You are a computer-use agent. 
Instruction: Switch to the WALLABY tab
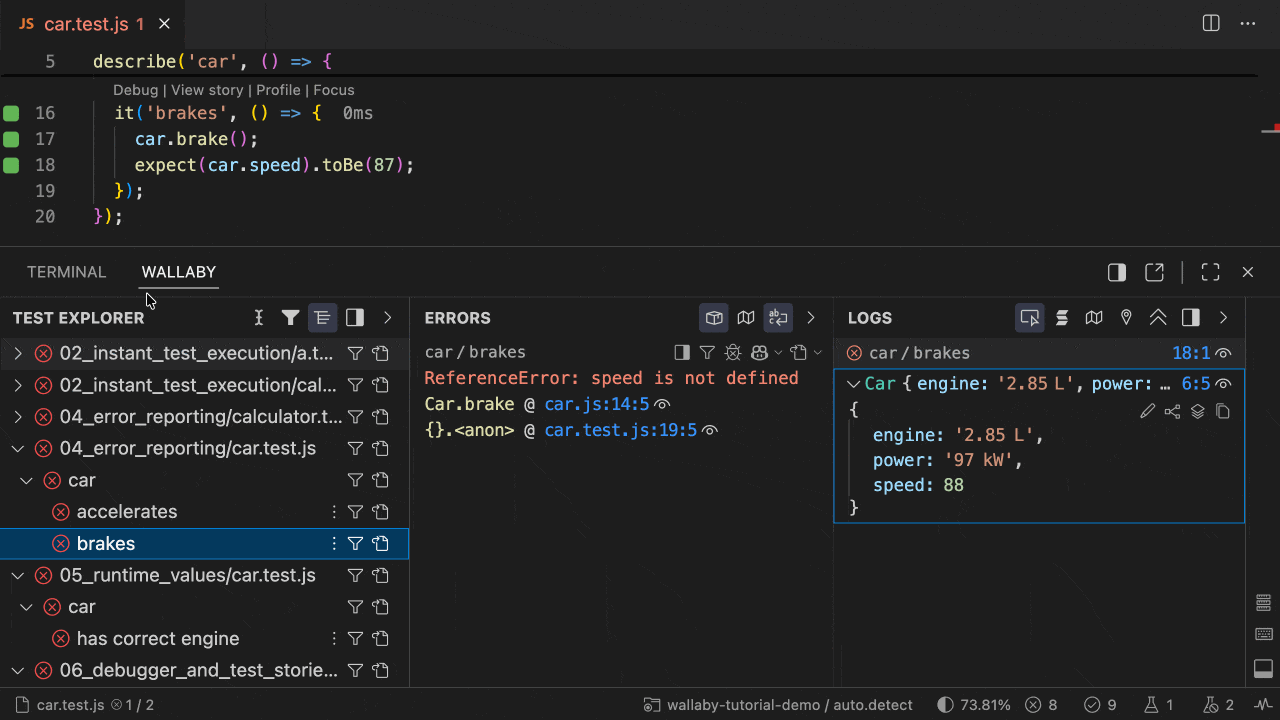point(179,272)
